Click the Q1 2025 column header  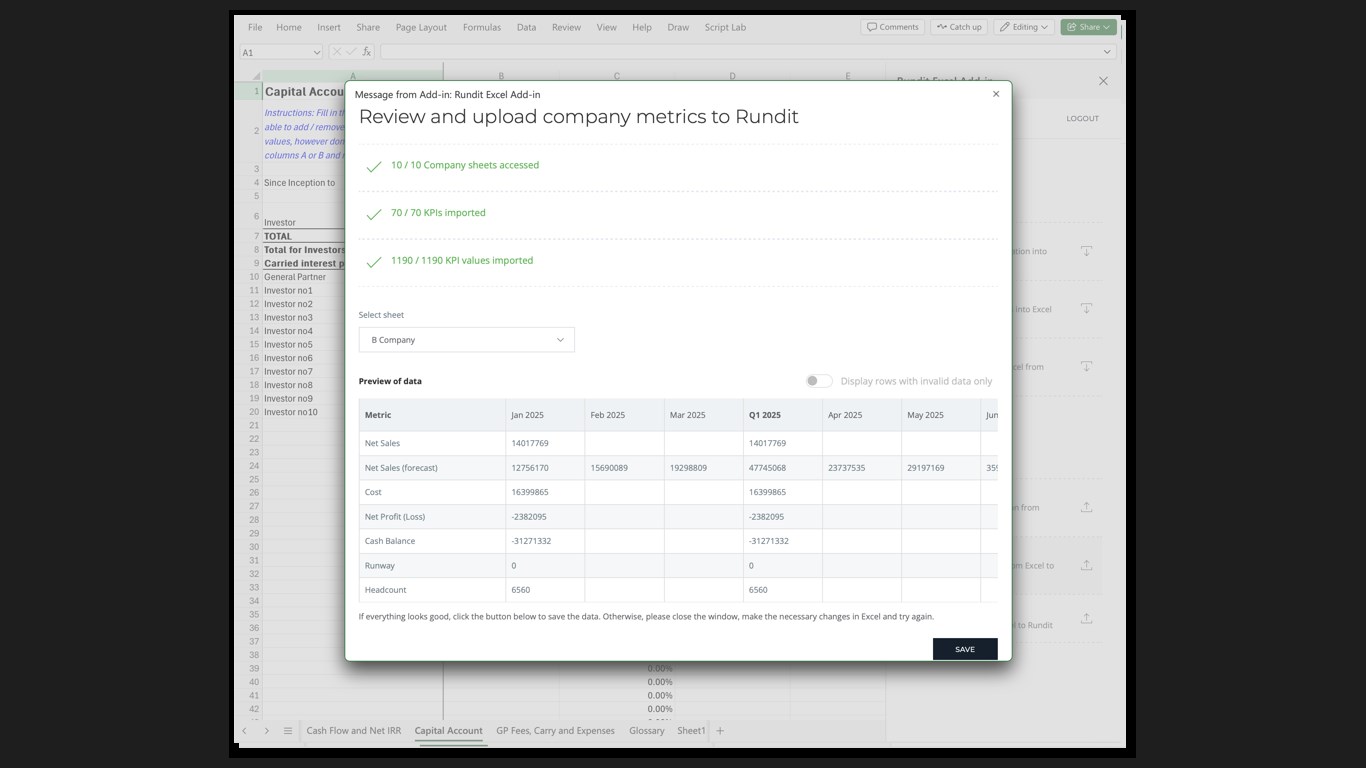point(765,415)
